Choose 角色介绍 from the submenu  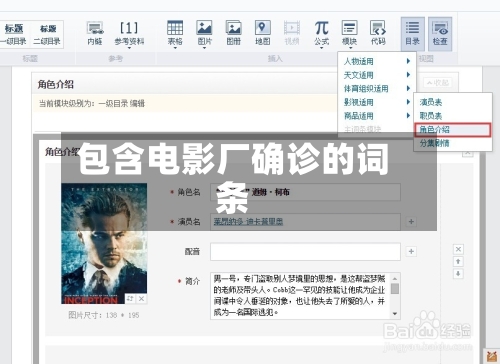(453, 130)
